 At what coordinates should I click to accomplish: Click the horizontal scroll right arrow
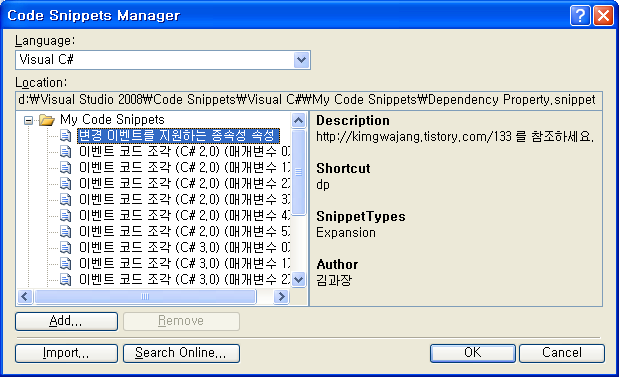[281, 296]
